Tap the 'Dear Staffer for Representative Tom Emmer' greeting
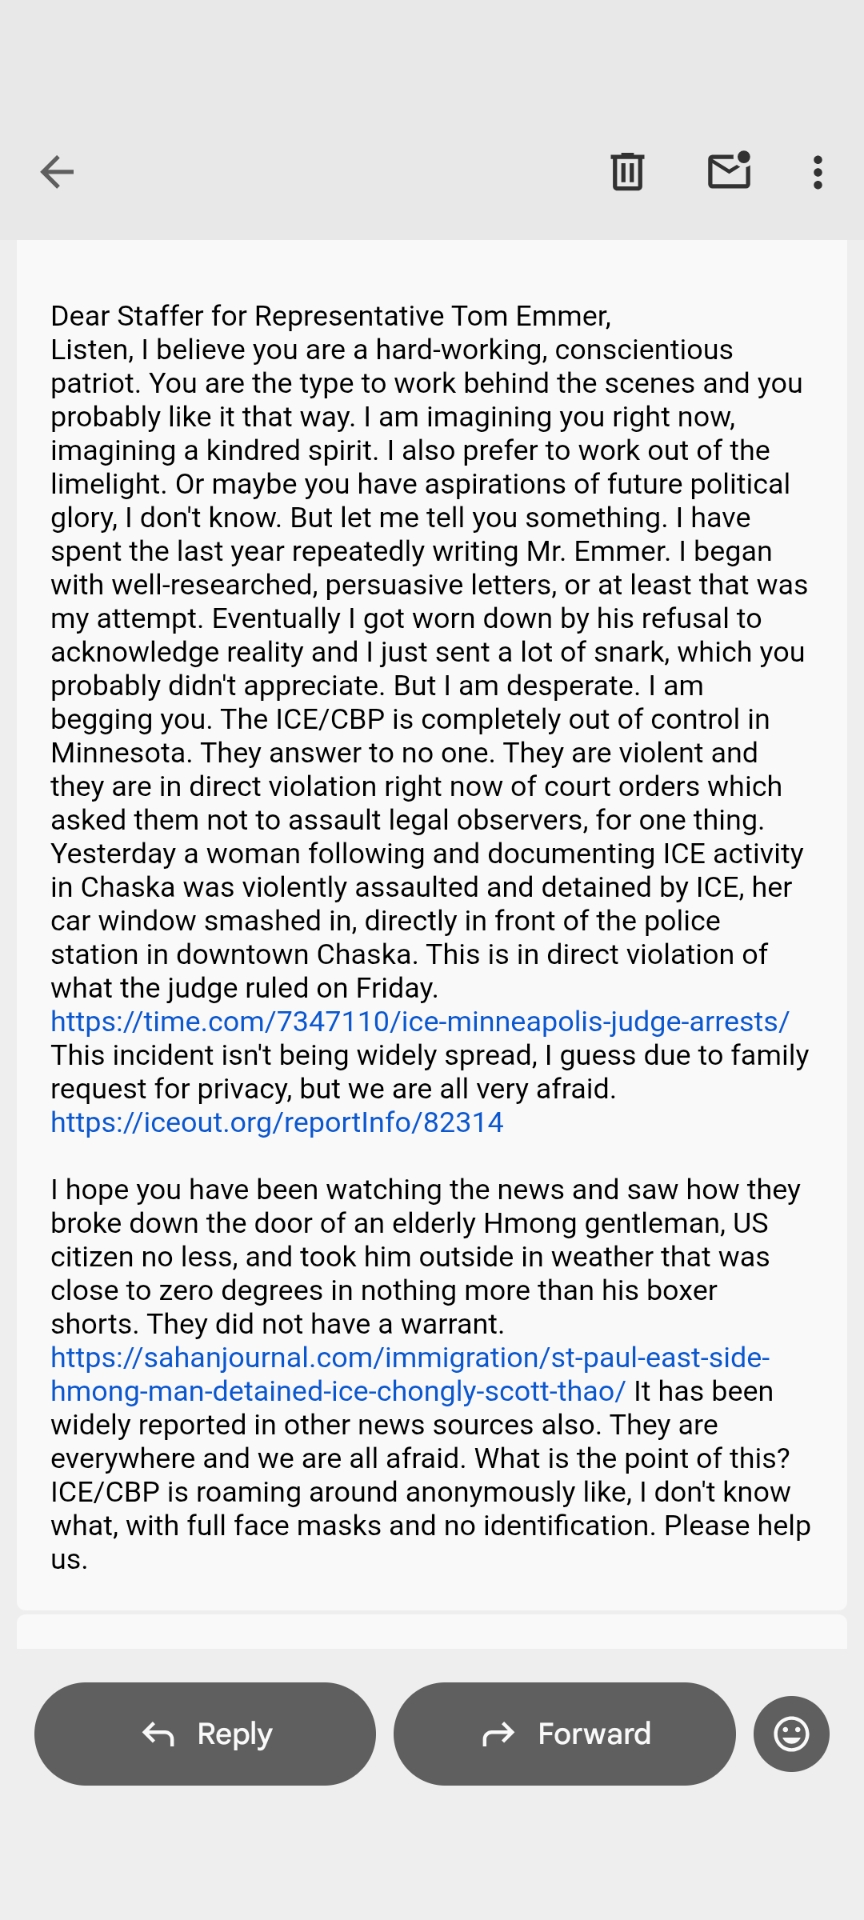 (331, 316)
